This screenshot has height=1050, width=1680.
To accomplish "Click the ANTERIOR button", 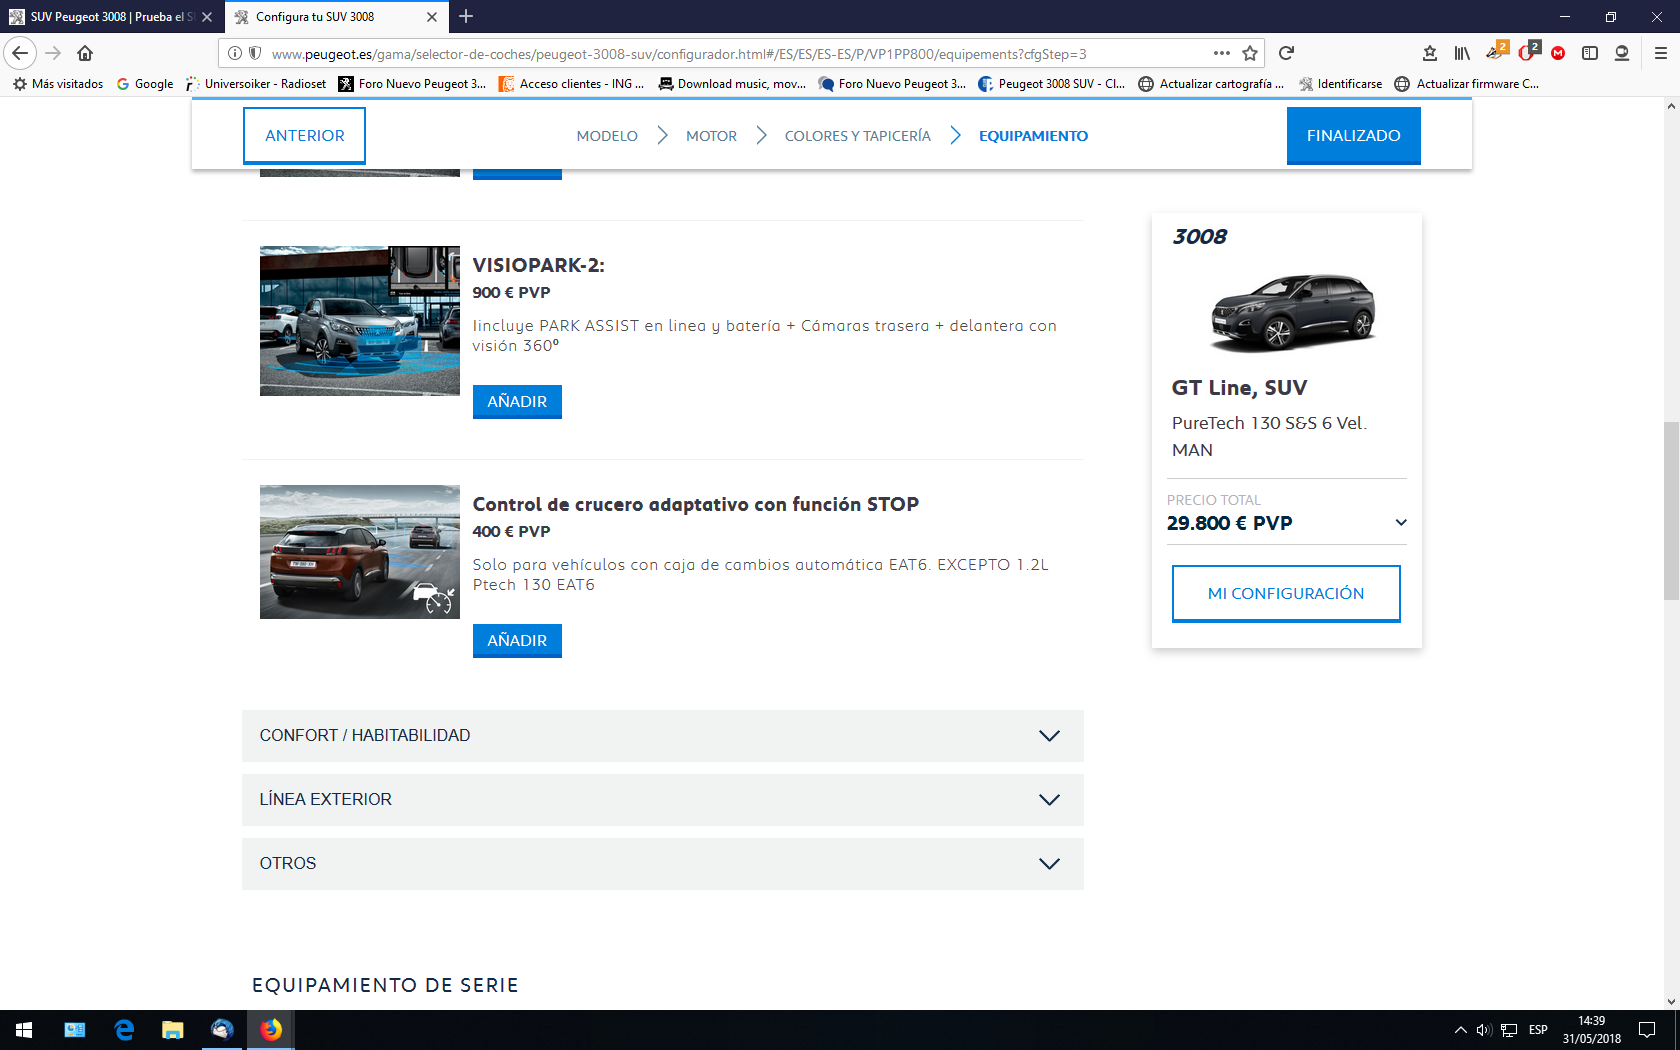I will pos(304,135).
